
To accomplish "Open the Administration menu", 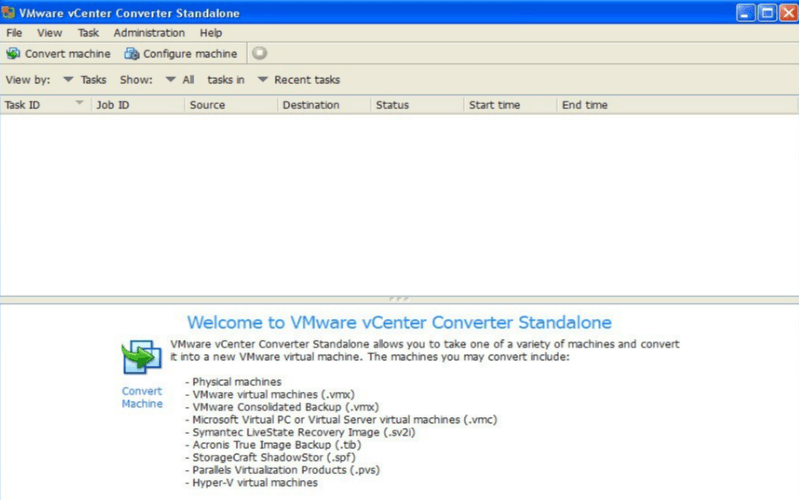I will 149,33.
